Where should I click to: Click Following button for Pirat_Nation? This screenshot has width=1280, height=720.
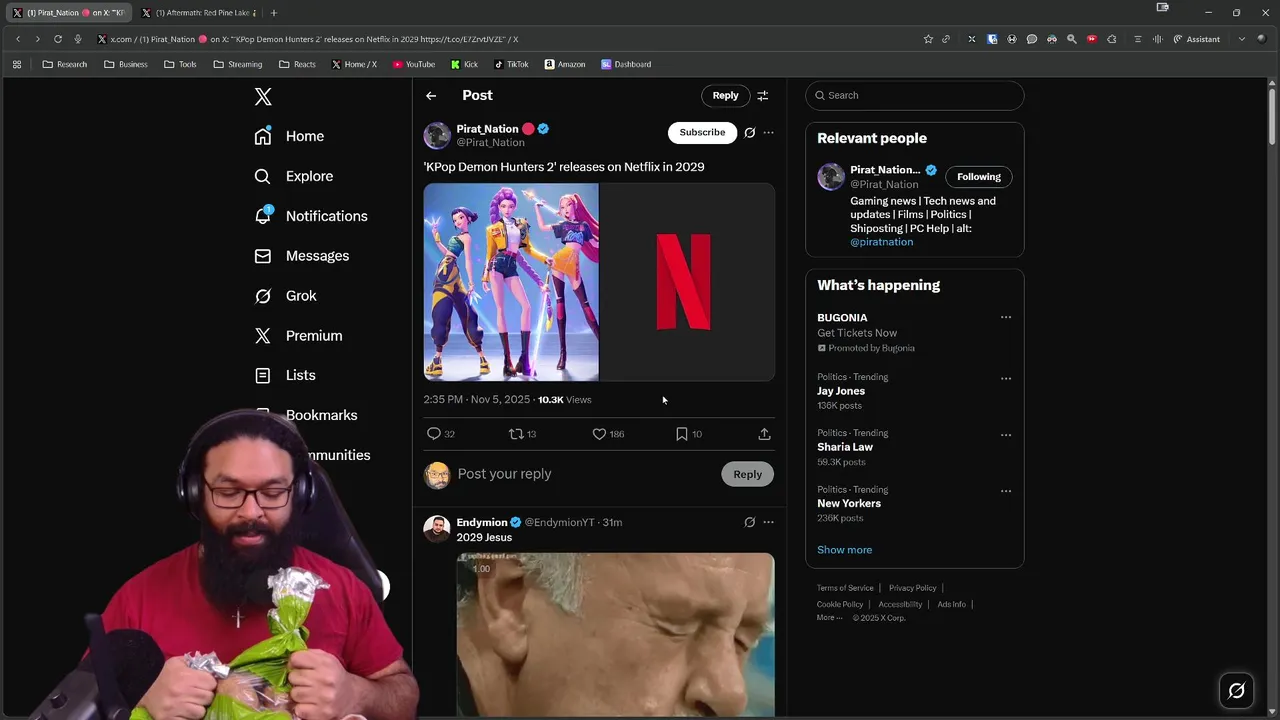point(978,177)
